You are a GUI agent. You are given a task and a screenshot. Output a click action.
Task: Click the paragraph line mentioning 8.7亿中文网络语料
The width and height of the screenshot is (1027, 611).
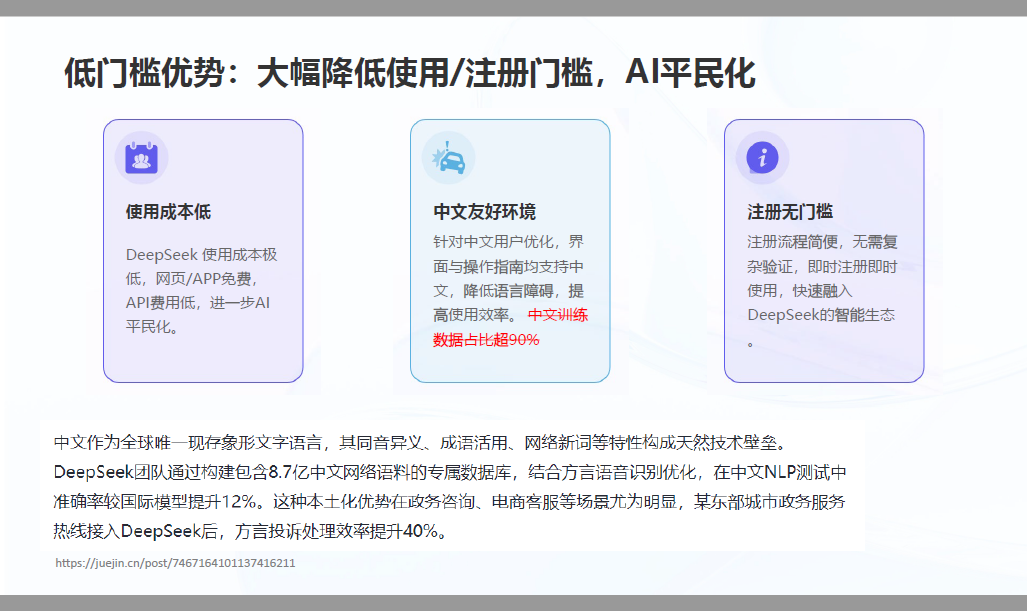point(450,472)
